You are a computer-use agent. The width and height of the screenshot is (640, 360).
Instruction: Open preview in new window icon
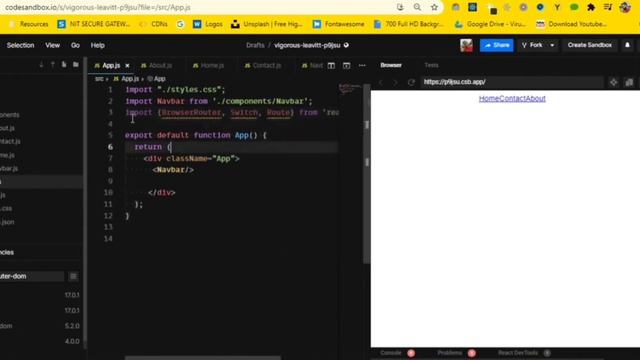629,82
